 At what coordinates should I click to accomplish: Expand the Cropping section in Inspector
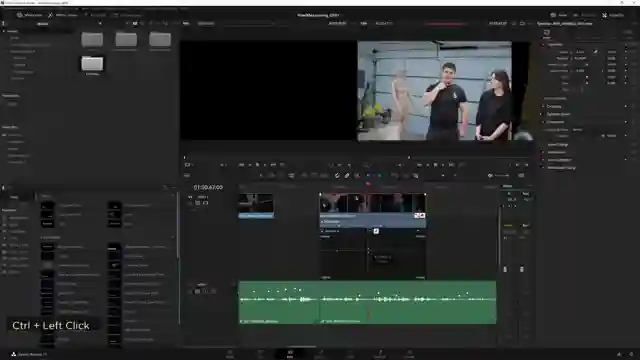point(553,107)
